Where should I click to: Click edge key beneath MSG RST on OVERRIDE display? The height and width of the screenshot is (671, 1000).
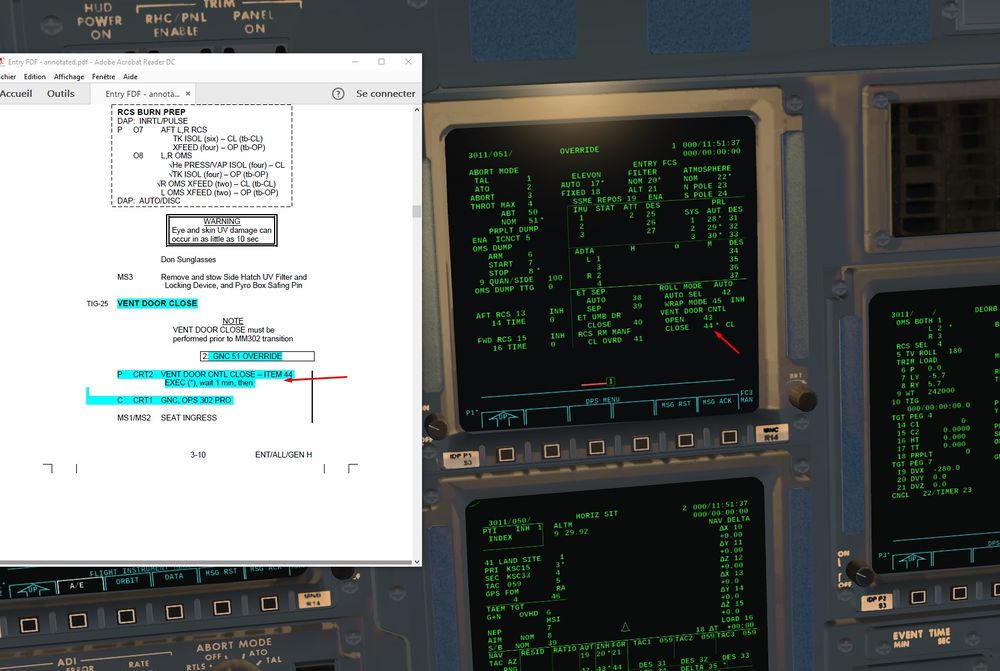pyautogui.click(x=686, y=440)
